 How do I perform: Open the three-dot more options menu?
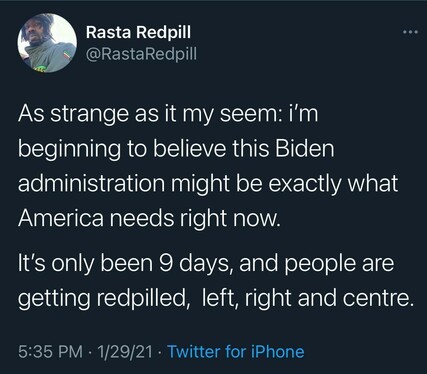410,32
